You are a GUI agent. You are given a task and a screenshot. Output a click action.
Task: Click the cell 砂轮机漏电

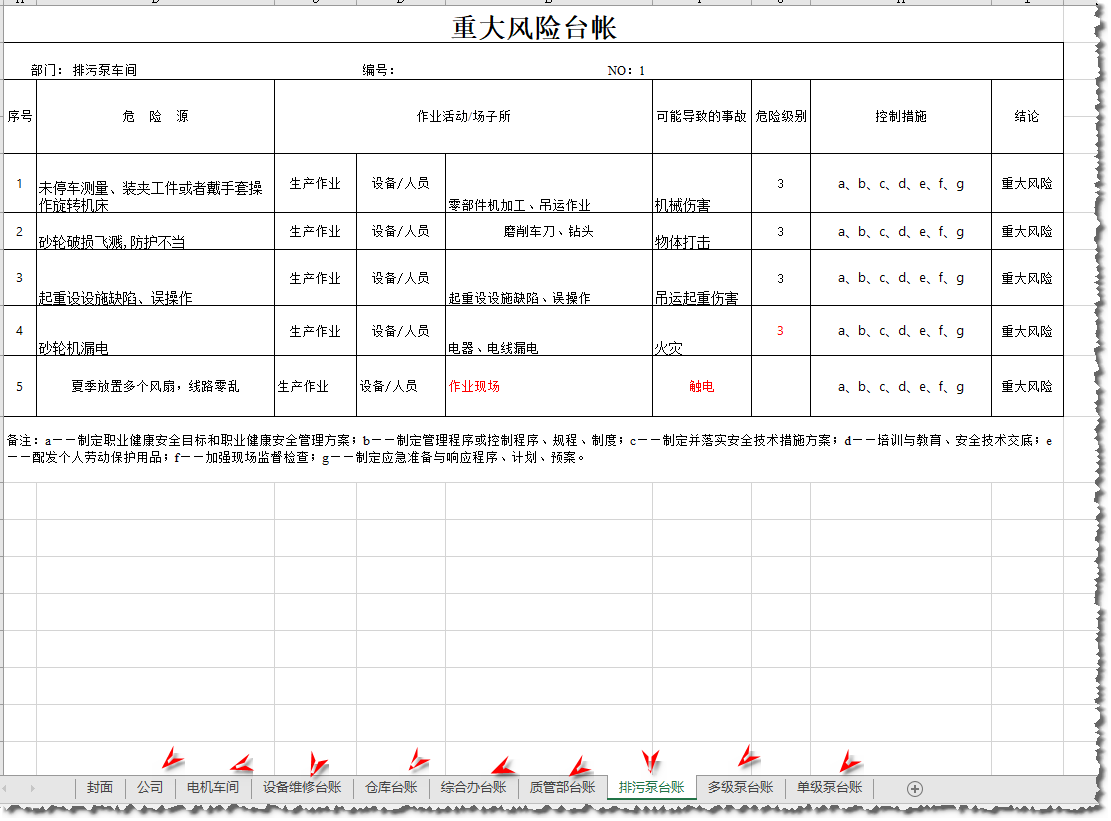tap(155, 331)
